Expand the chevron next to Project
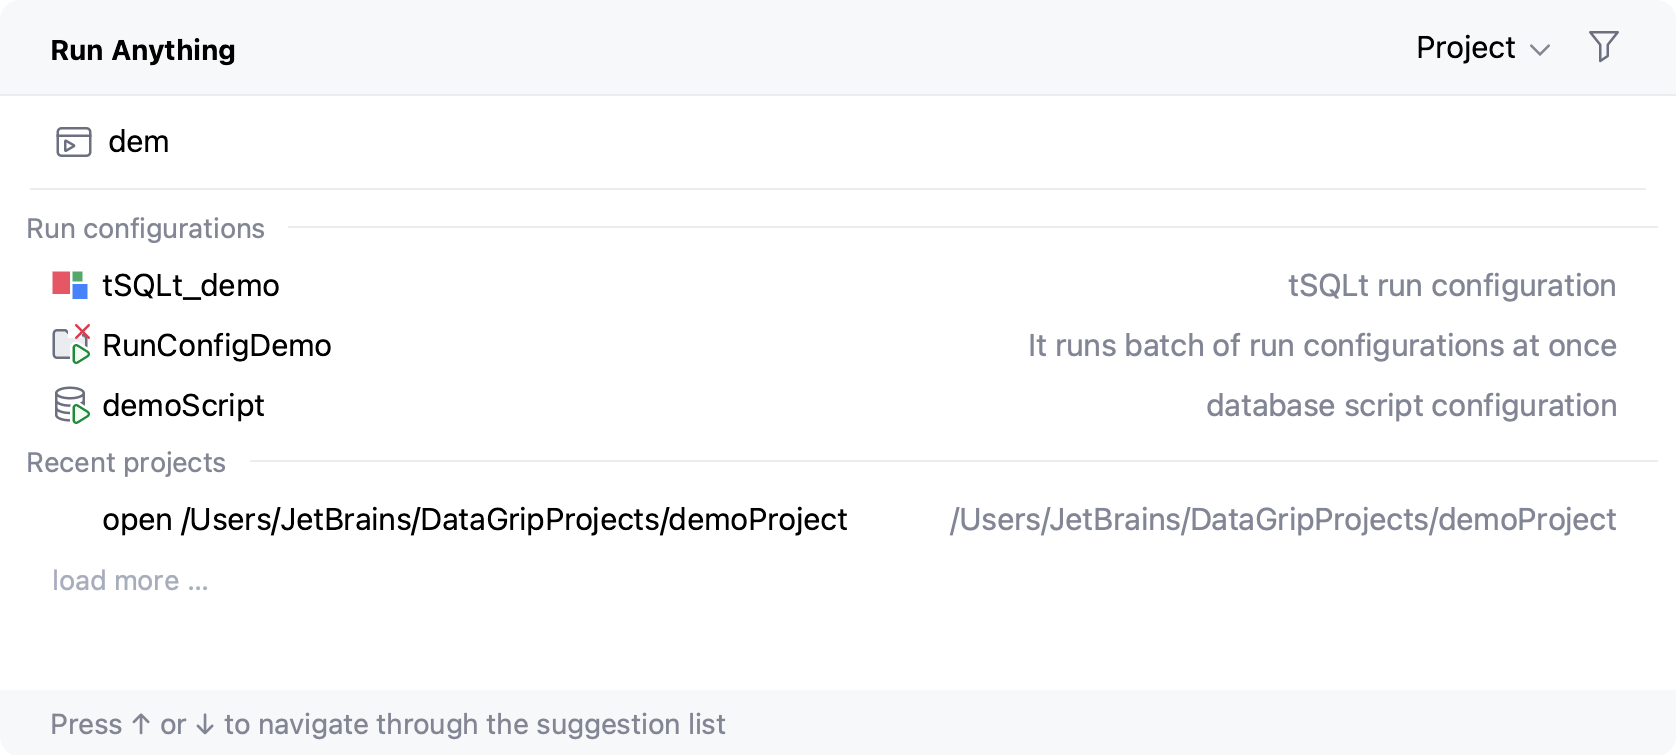The width and height of the screenshot is (1676, 755). point(1540,50)
